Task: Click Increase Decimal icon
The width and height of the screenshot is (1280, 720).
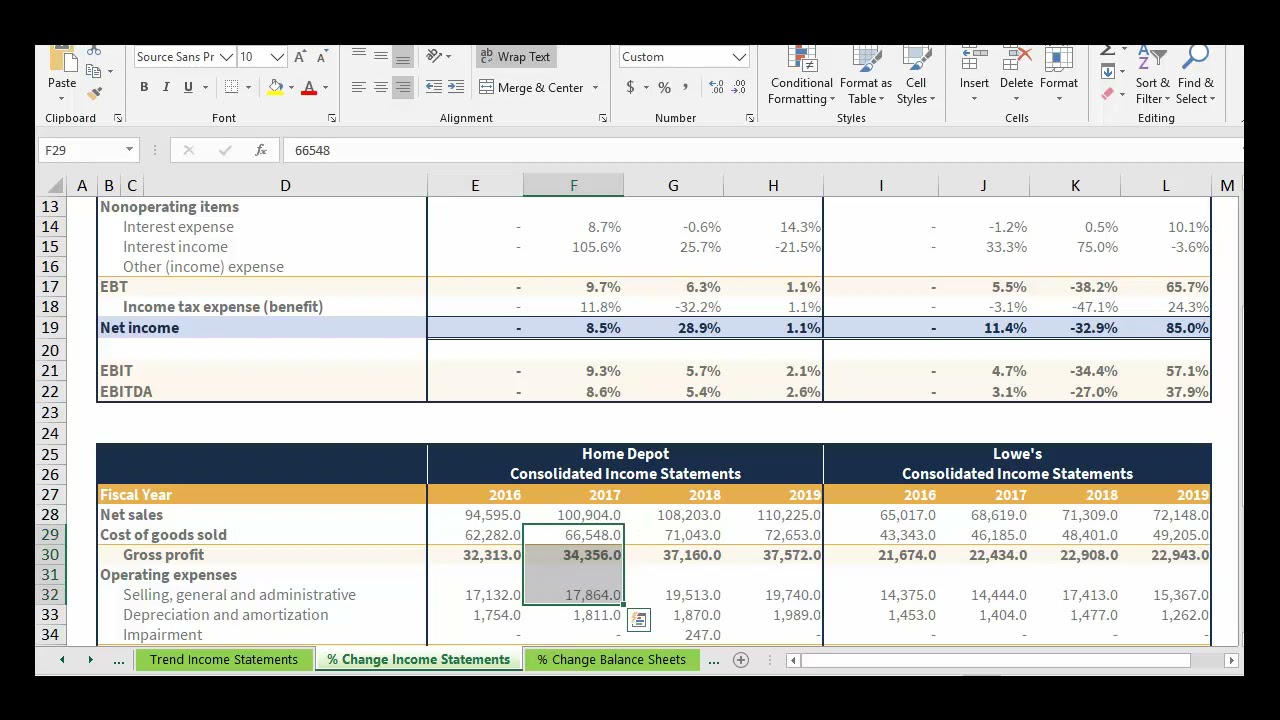Action: pyautogui.click(x=716, y=88)
